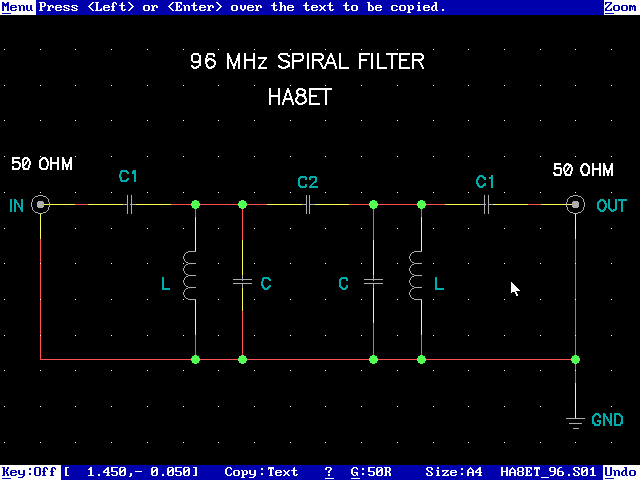
Task: Pick the right inductor L coil symbol
Action: (415, 276)
